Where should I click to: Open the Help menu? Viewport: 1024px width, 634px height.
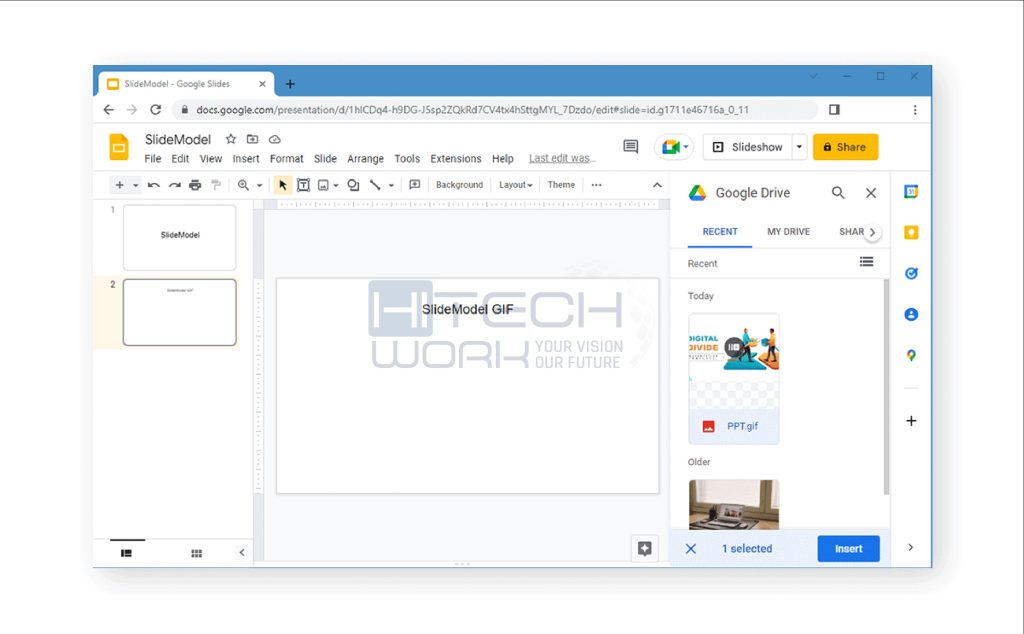(503, 159)
